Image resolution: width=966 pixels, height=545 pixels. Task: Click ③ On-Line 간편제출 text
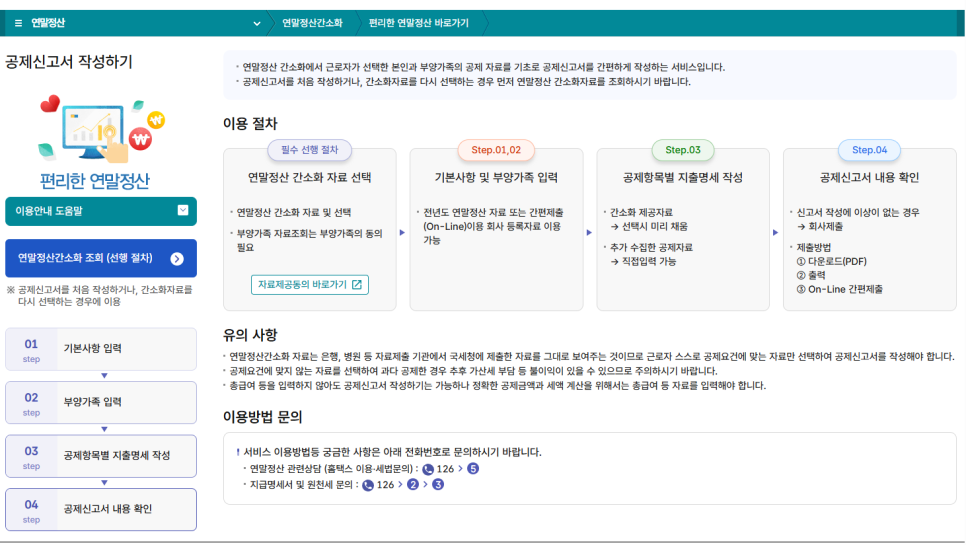(840, 289)
